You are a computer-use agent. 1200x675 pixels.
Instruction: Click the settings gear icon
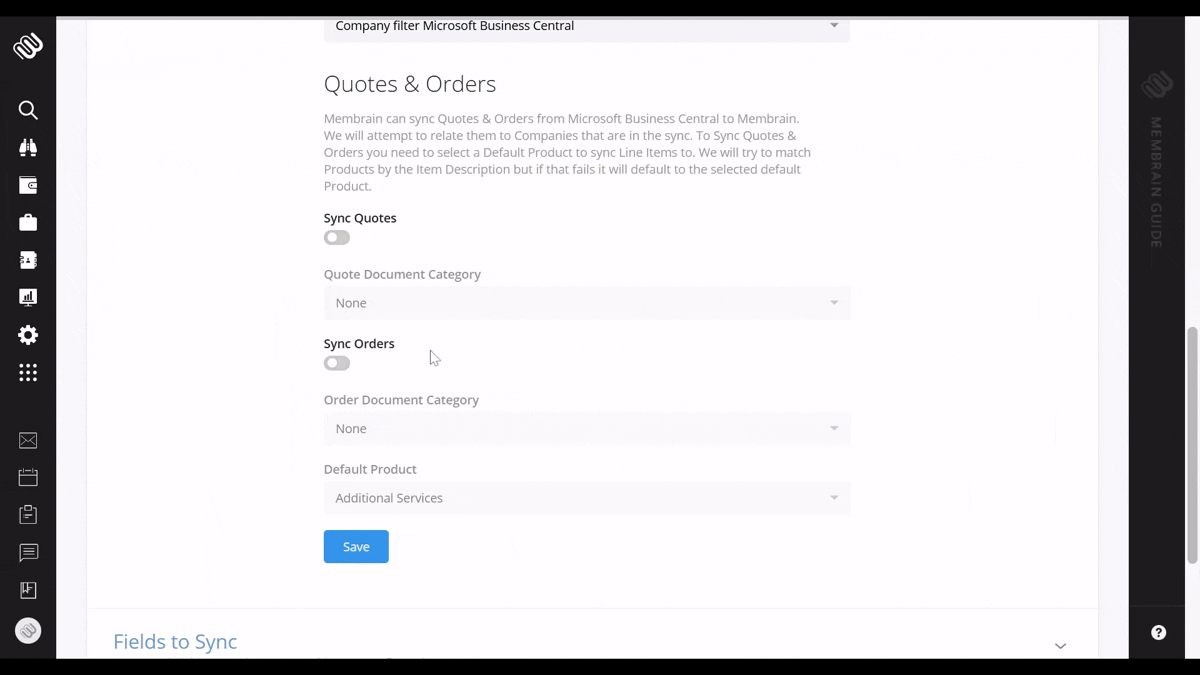click(28, 335)
